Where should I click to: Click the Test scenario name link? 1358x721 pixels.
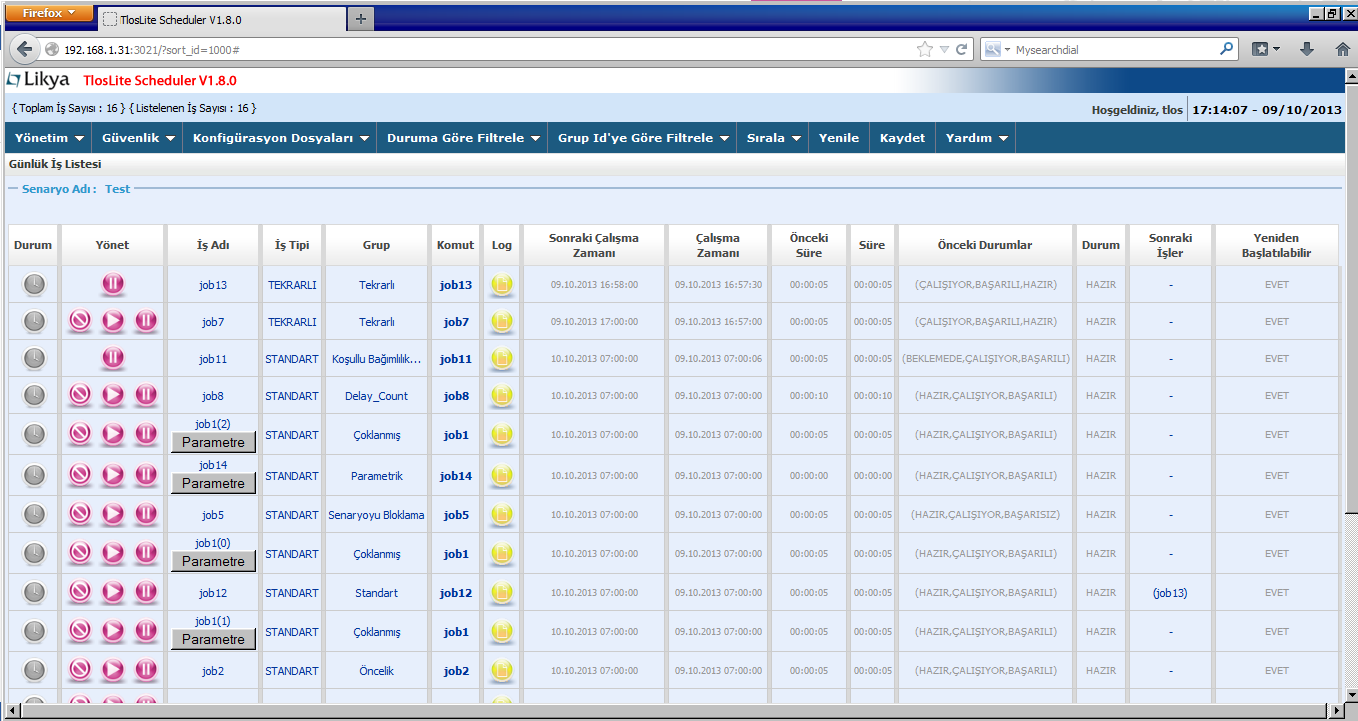click(x=117, y=188)
